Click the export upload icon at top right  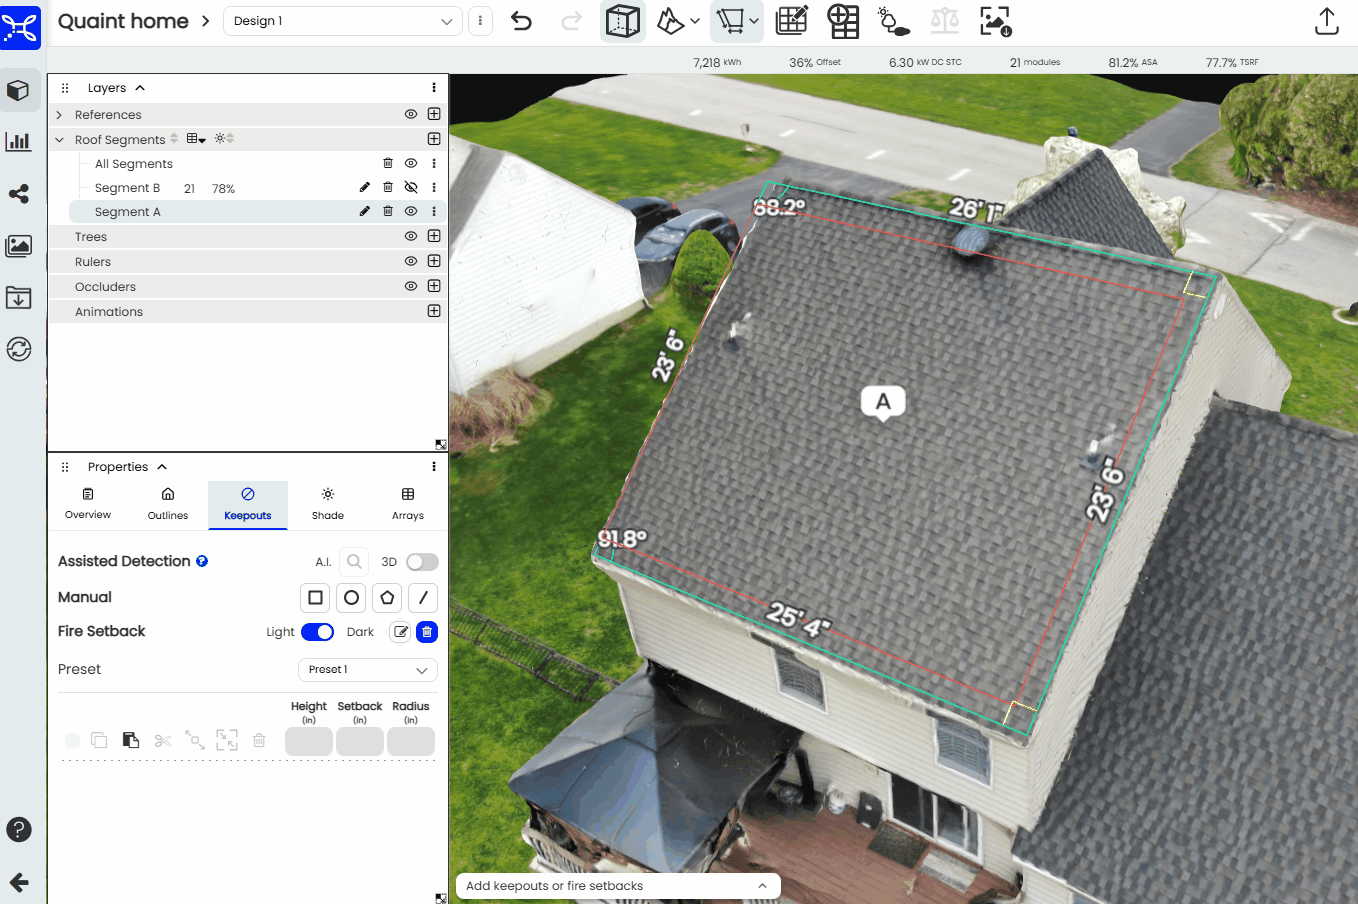1326,21
